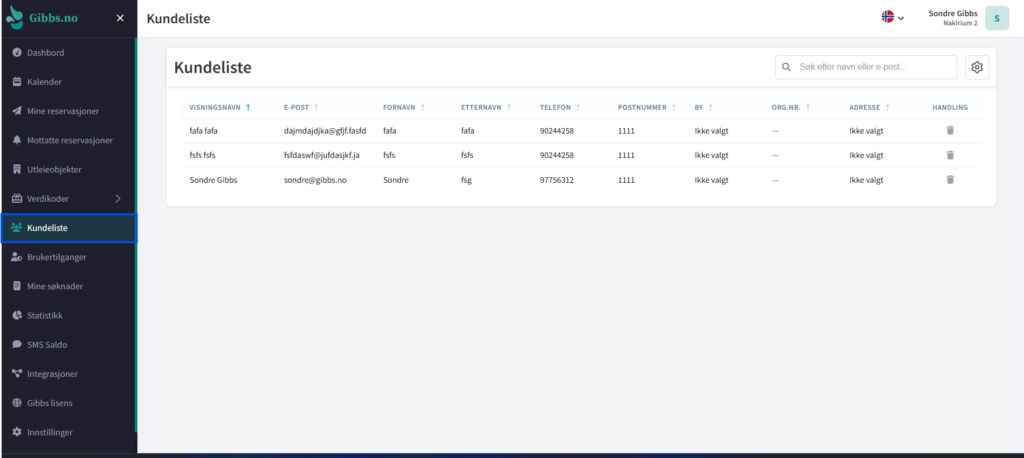Click the Visningsnavn column header
This screenshot has height=458, width=1024.
tap(216, 108)
